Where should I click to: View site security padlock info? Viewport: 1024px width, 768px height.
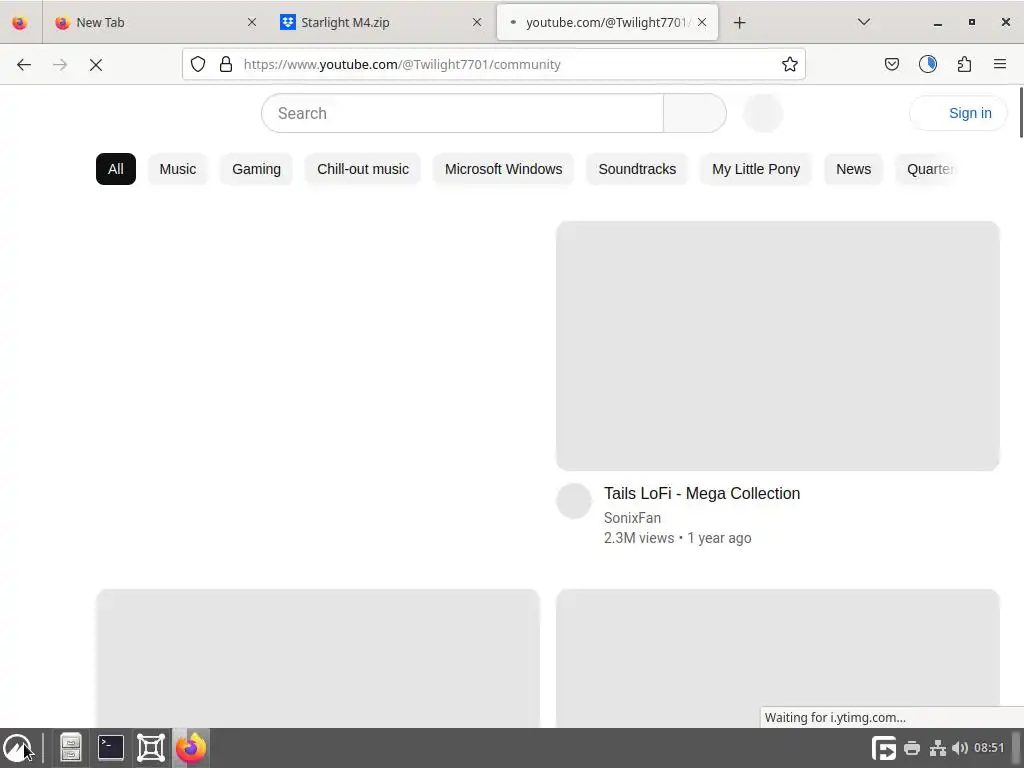(x=226, y=64)
